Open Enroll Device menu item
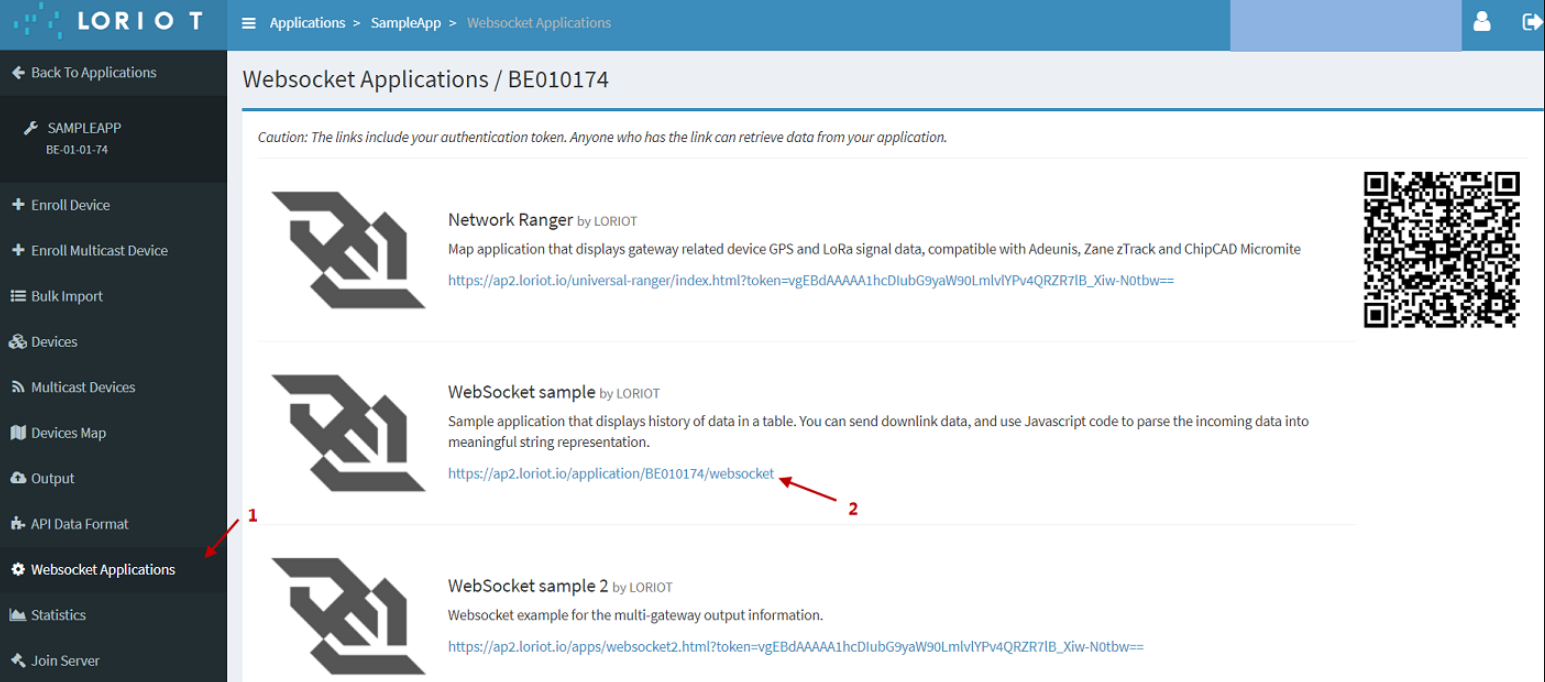1545x682 pixels. tap(113, 205)
